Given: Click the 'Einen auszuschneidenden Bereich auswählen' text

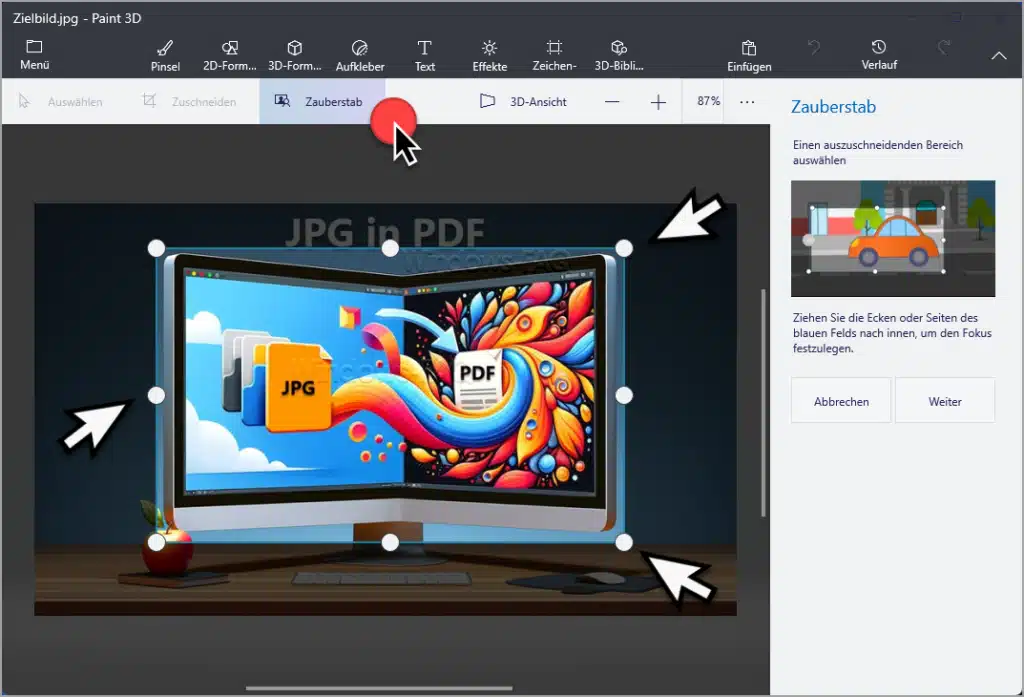Looking at the screenshot, I should [878, 152].
